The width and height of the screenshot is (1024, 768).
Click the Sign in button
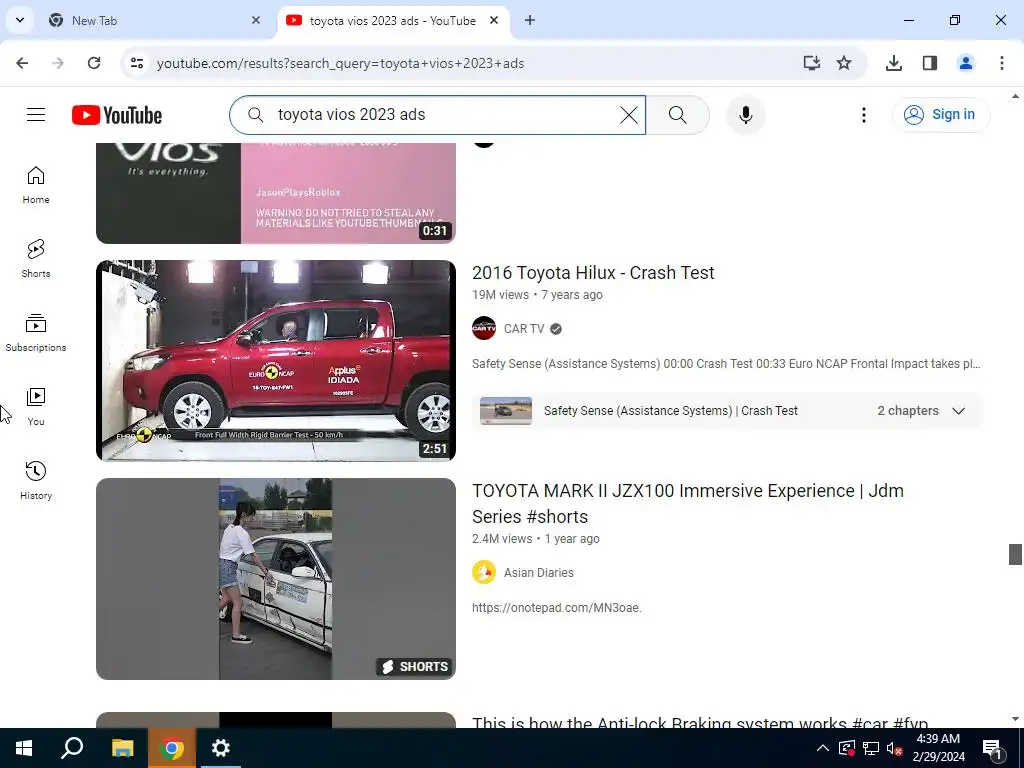(940, 115)
